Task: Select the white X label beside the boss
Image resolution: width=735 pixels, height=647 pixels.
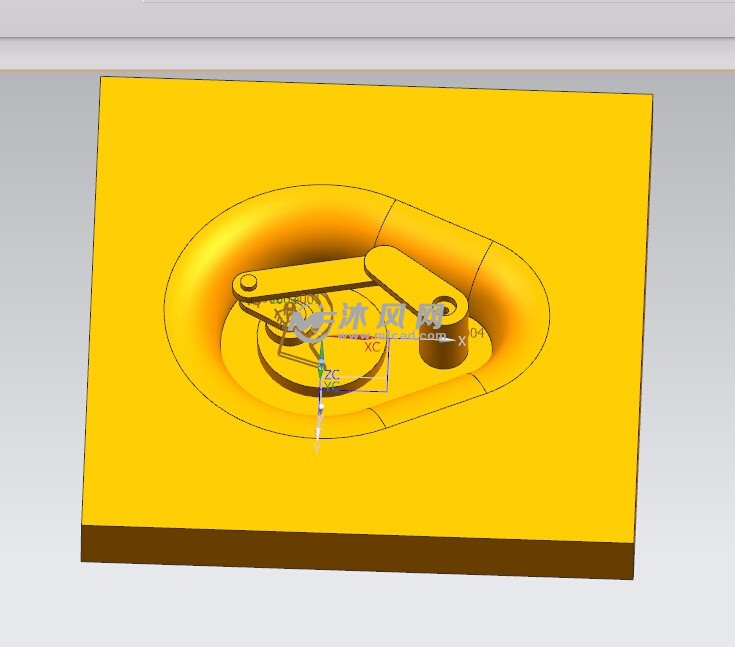Action: click(462, 341)
